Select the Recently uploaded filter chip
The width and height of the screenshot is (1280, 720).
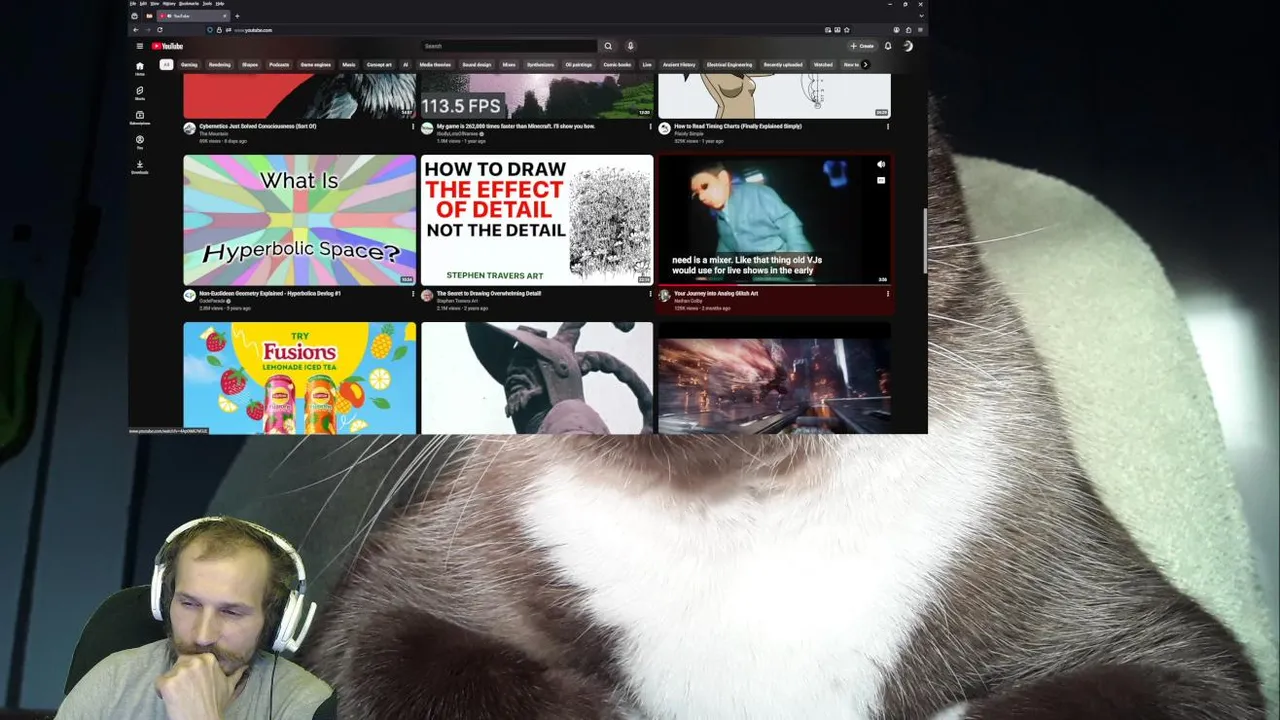click(783, 65)
